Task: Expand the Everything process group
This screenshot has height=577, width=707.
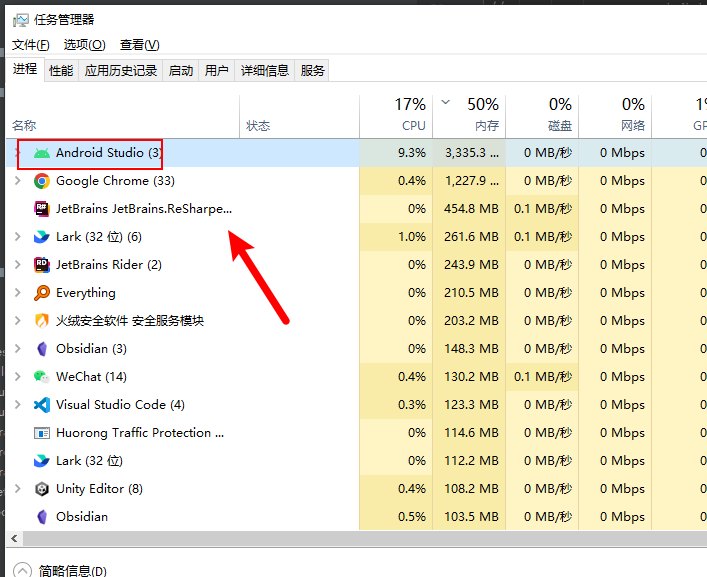Action: pyautogui.click(x=18, y=293)
